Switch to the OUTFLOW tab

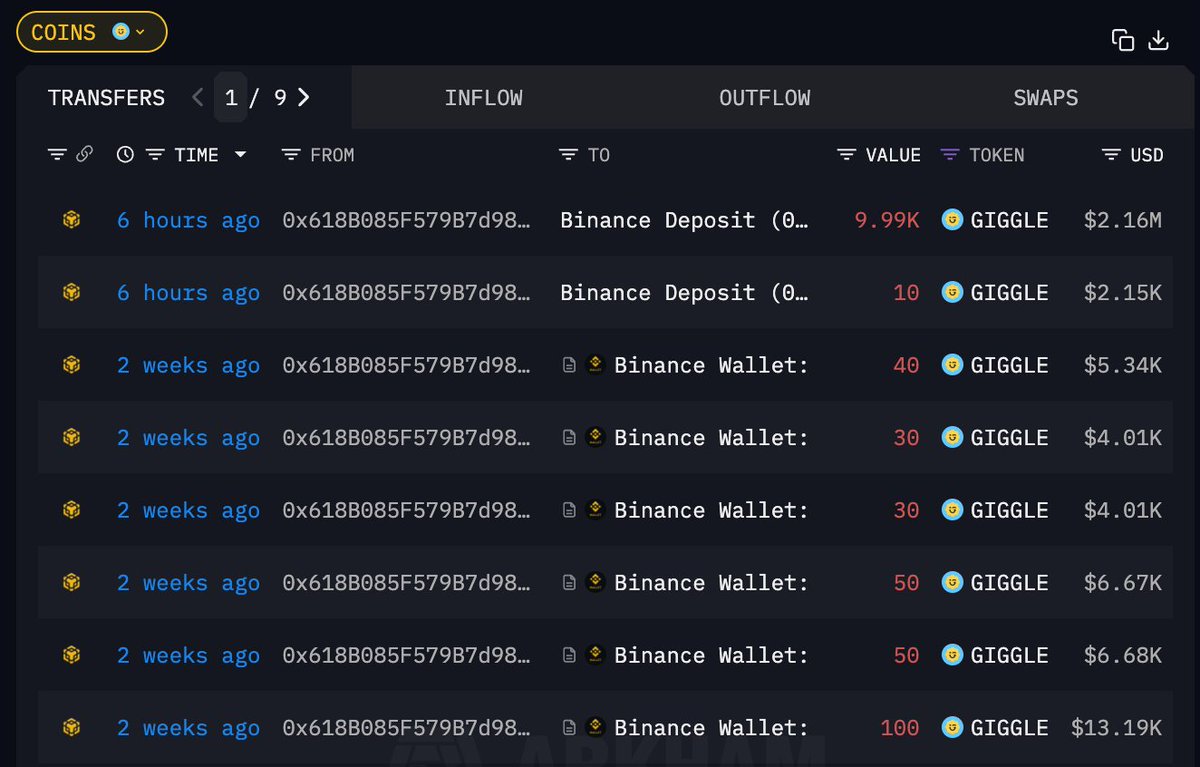pyautogui.click(x=765, y=98)
